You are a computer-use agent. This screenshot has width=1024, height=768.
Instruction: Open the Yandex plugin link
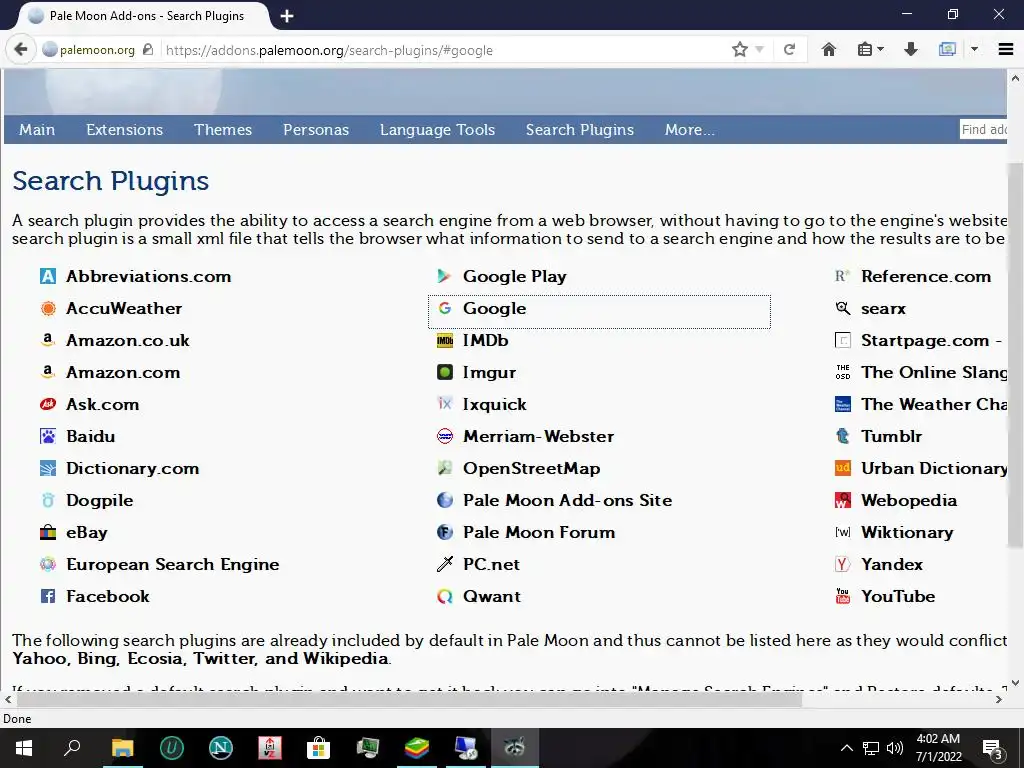pyautogui.click(x=892, y=564)
